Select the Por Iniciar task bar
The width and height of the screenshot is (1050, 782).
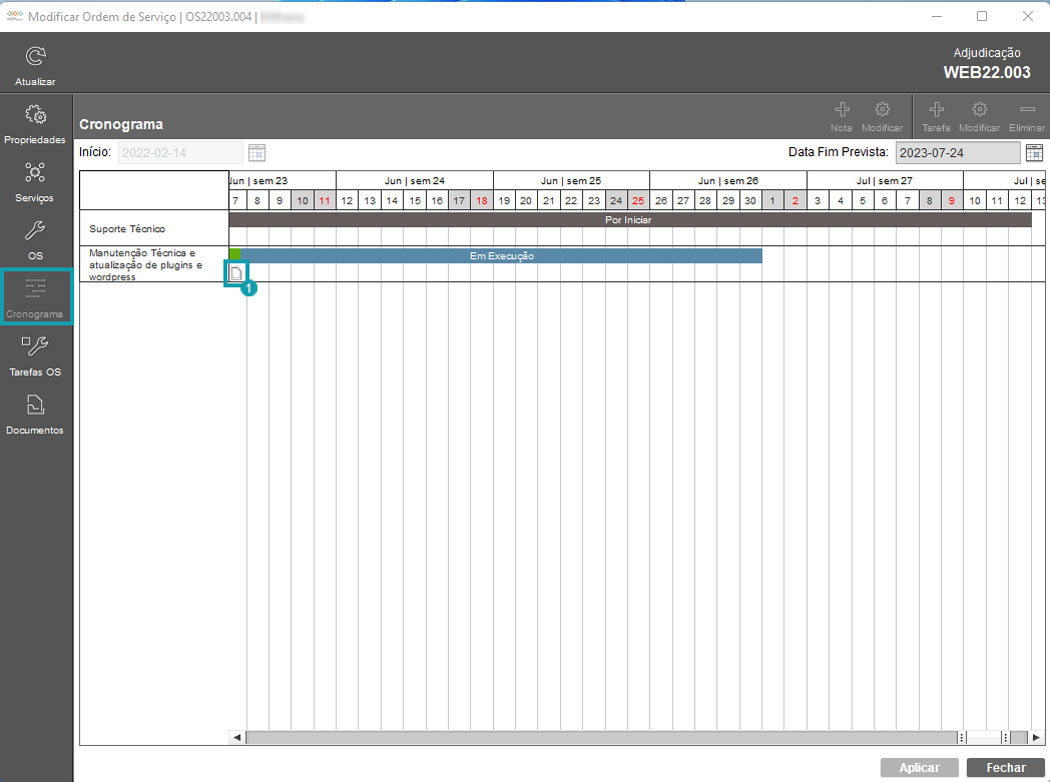pos(629,219)
